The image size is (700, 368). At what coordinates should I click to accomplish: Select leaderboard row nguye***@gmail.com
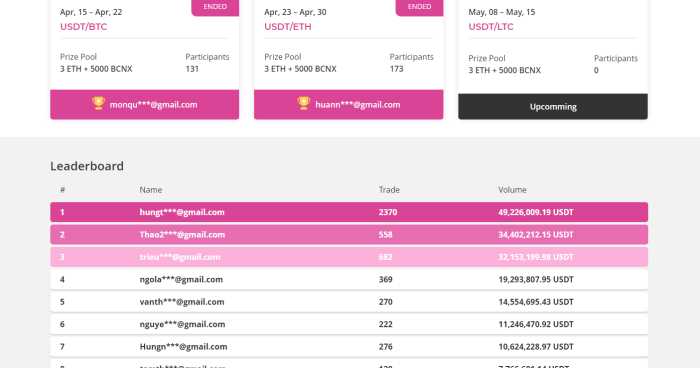point(349,324)
